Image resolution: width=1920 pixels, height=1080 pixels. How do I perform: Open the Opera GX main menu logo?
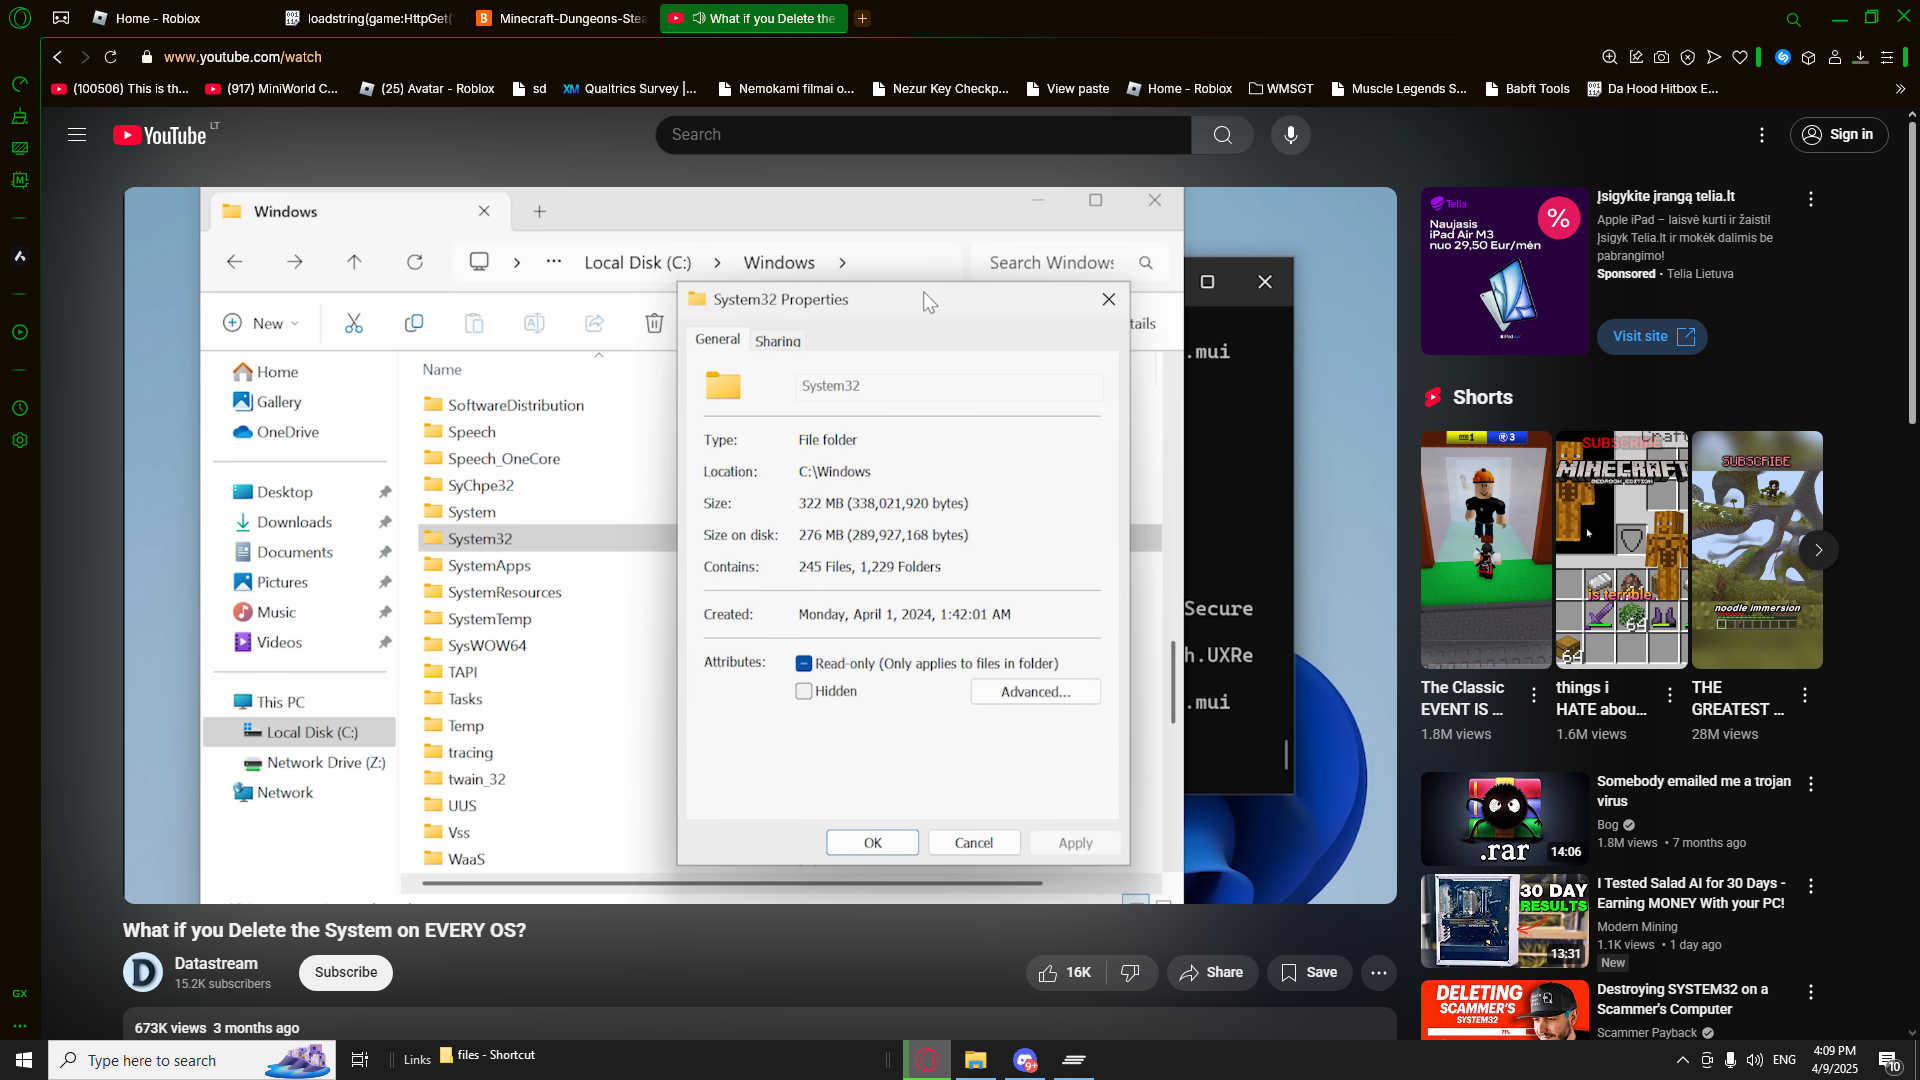[20, 18]
